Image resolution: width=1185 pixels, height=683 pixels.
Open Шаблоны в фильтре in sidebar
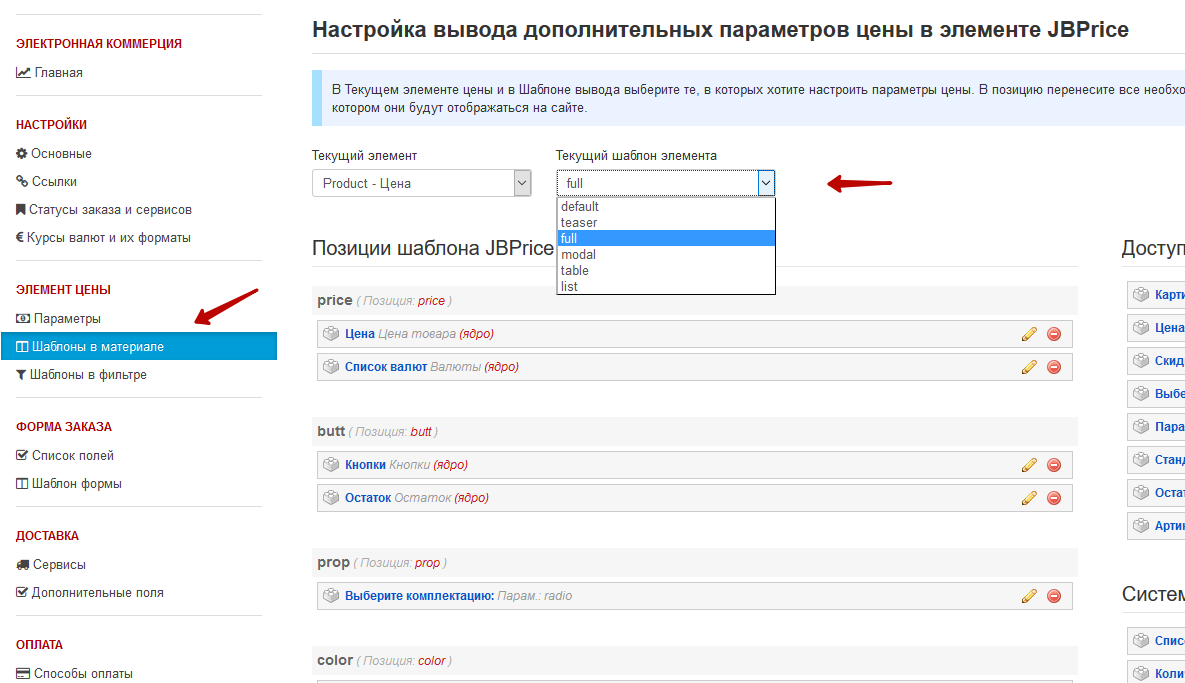pyautogui.click(x=88, y=375)
